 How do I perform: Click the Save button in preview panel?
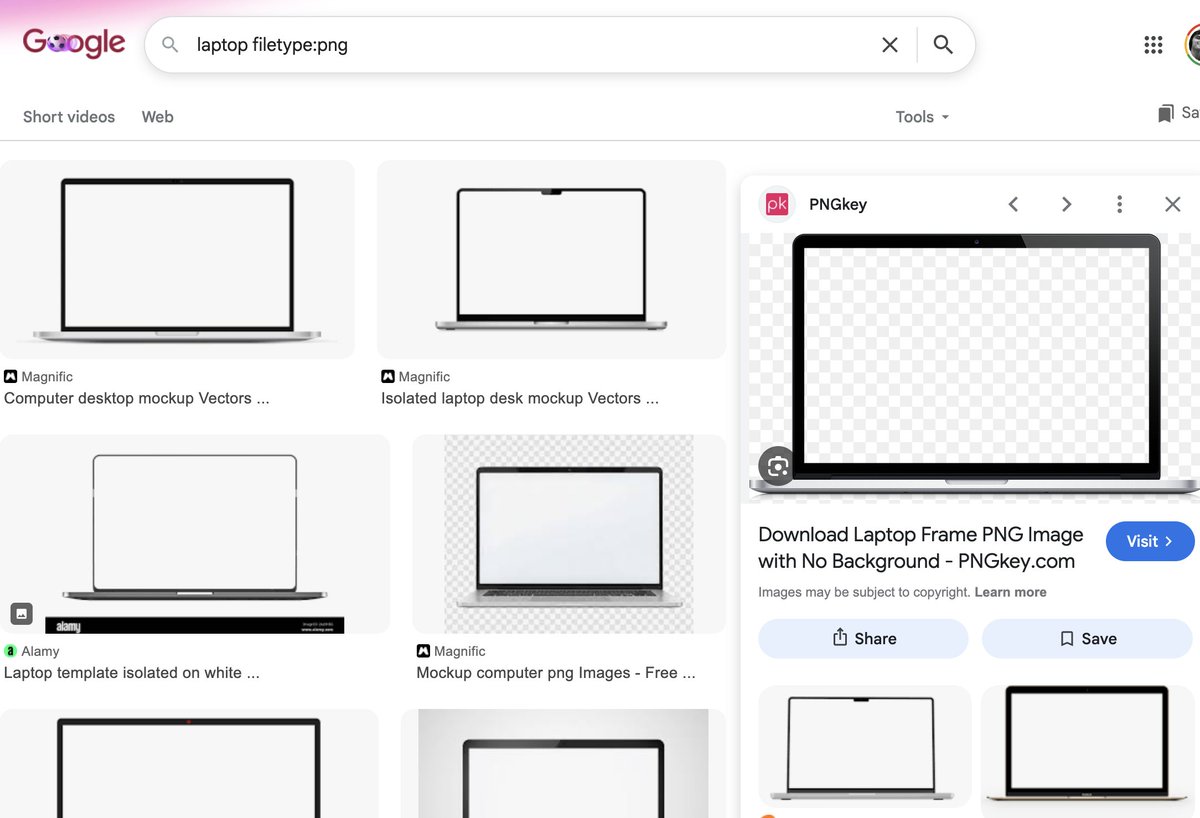[x=1087, y=639]
